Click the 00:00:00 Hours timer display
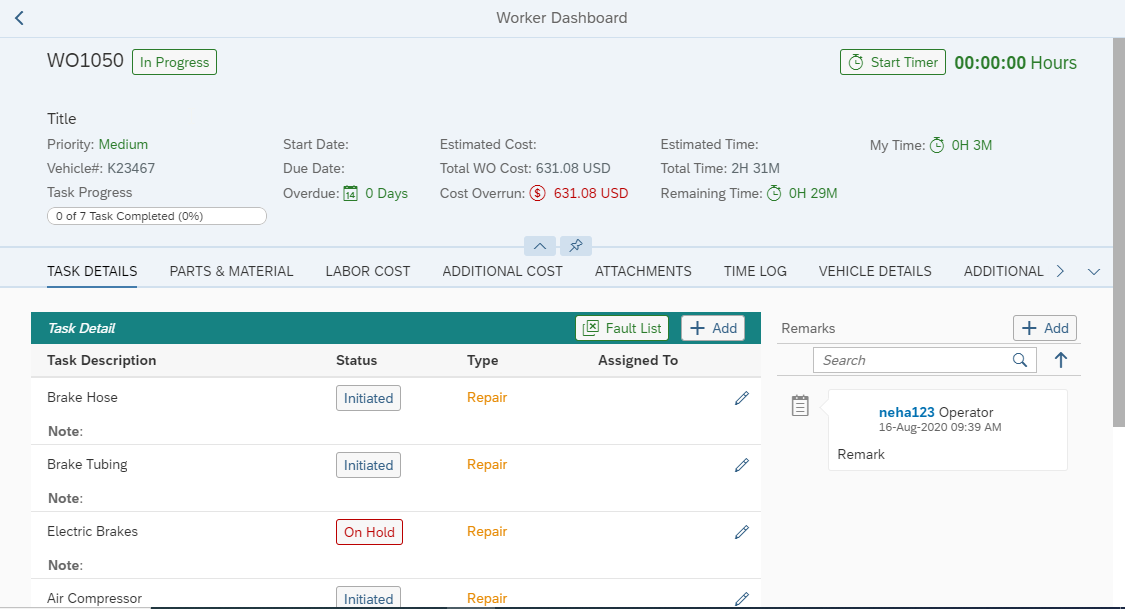The height and width of the screenshot is (609, 1125). pos(1015,62)
